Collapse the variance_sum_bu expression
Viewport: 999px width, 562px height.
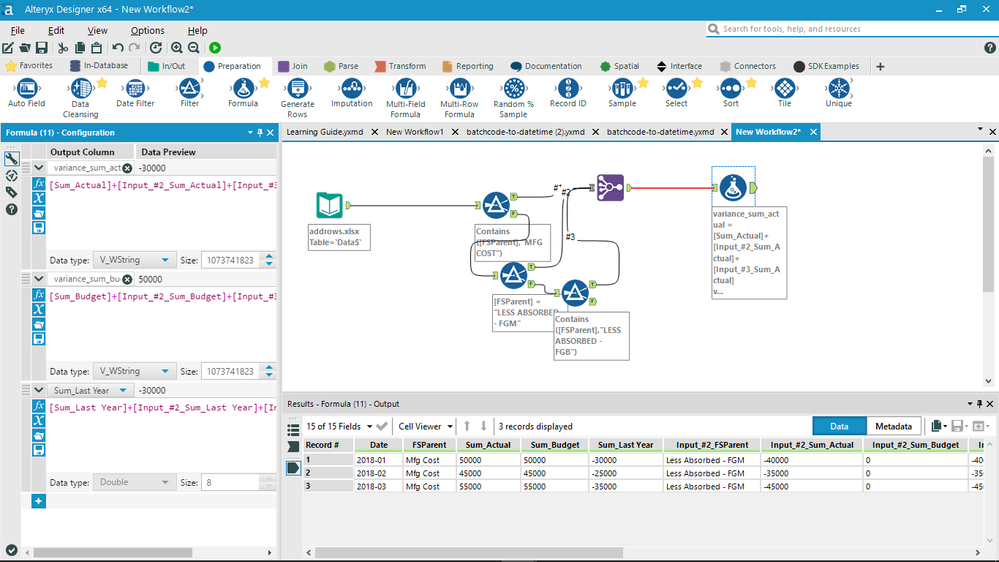pyautogui.click(x=39, y=278)
